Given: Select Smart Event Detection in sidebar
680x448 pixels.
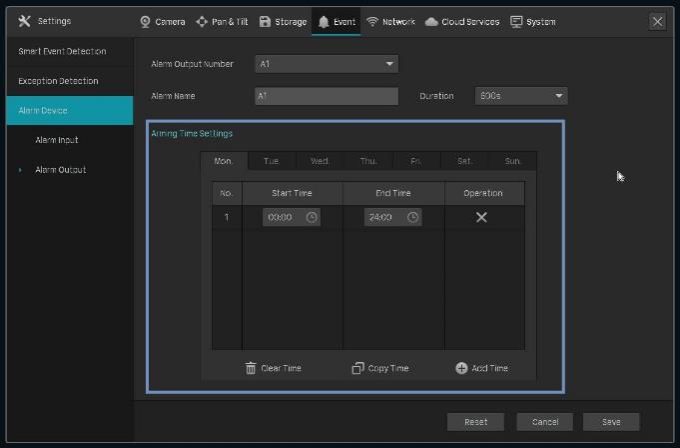Looking at the screenshot, I should tap(62, 51).
